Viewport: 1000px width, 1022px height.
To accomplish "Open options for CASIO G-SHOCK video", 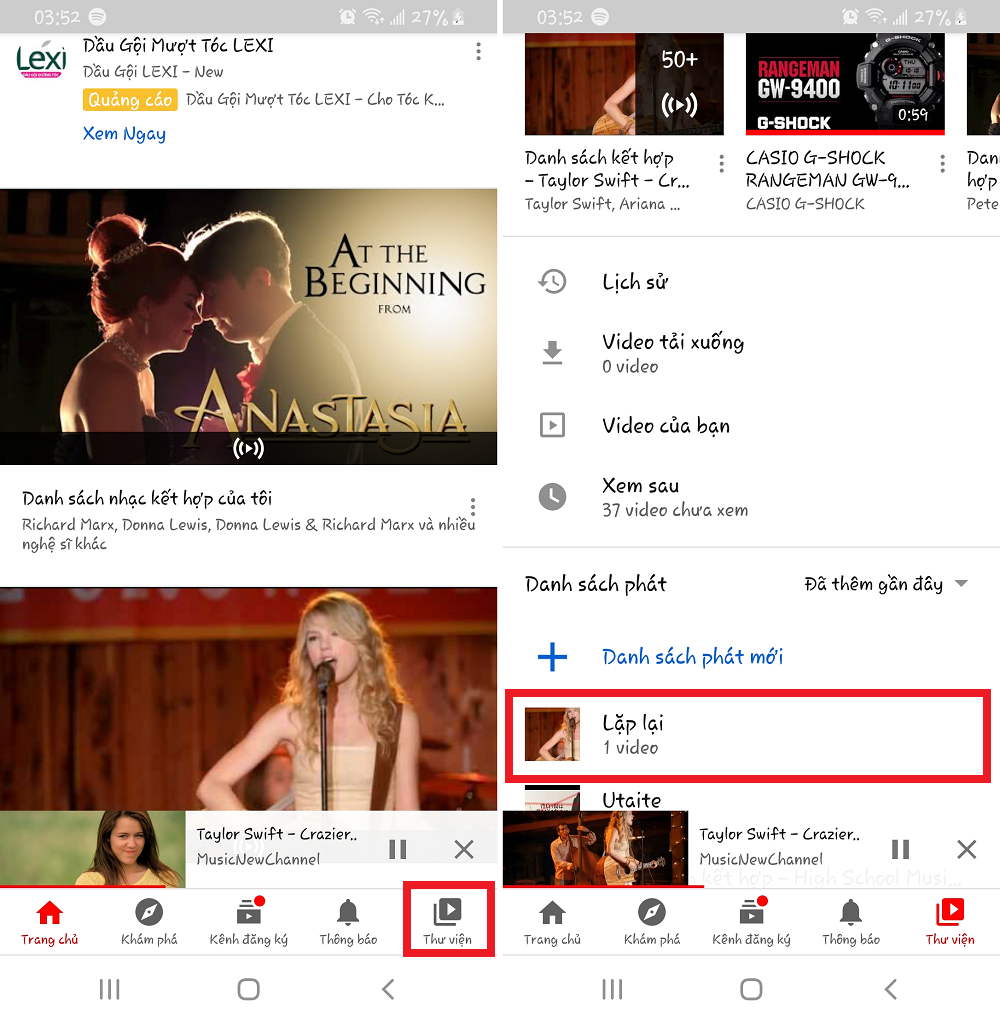I will 942,164.
